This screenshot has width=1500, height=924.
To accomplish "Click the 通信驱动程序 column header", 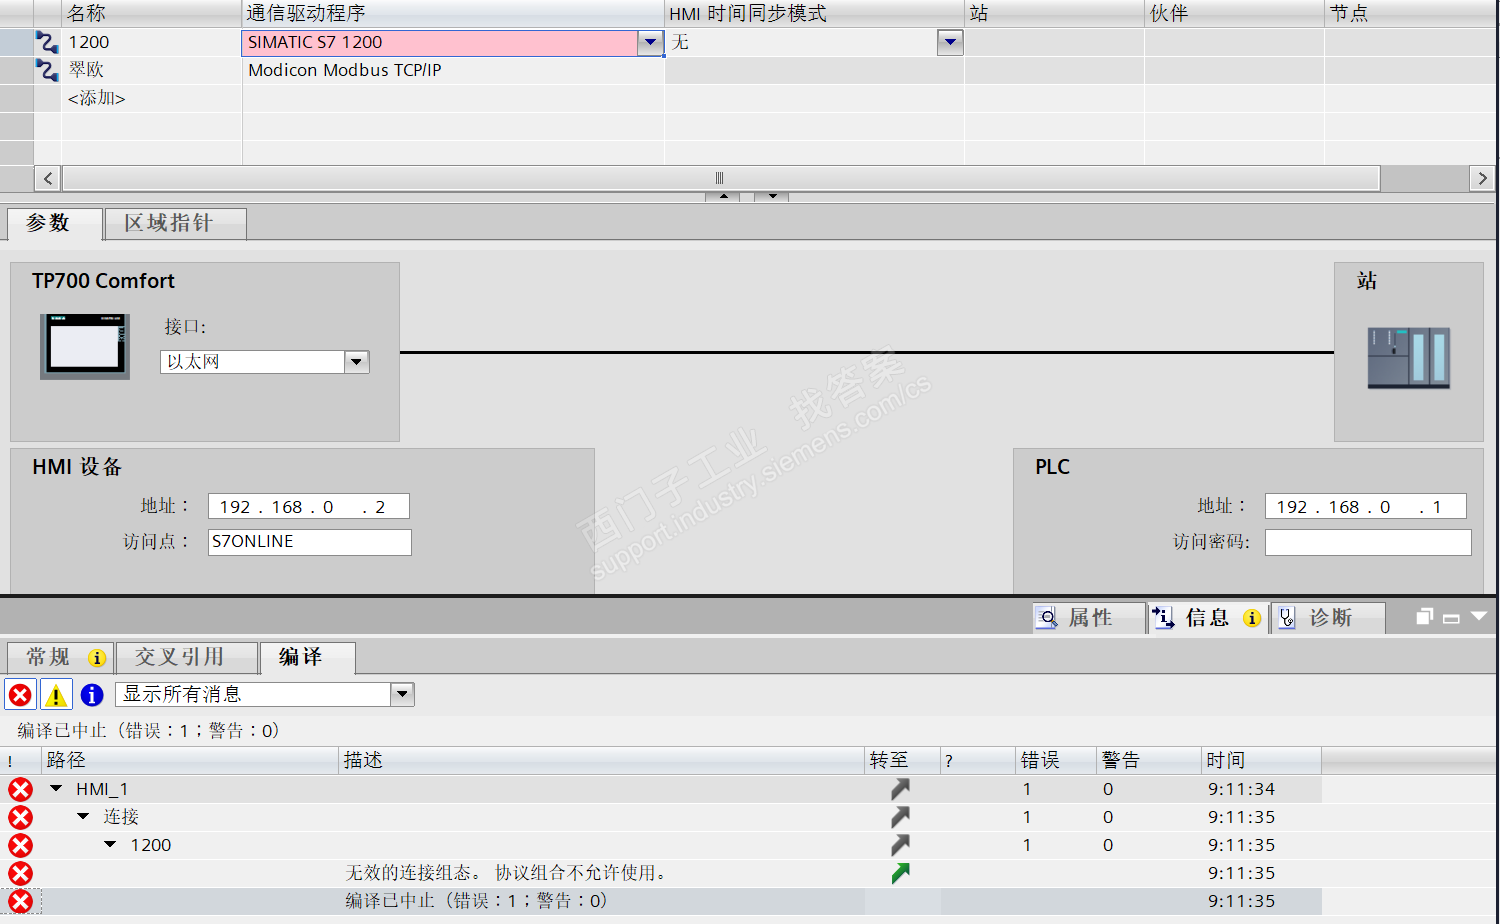I will [453, 14].
